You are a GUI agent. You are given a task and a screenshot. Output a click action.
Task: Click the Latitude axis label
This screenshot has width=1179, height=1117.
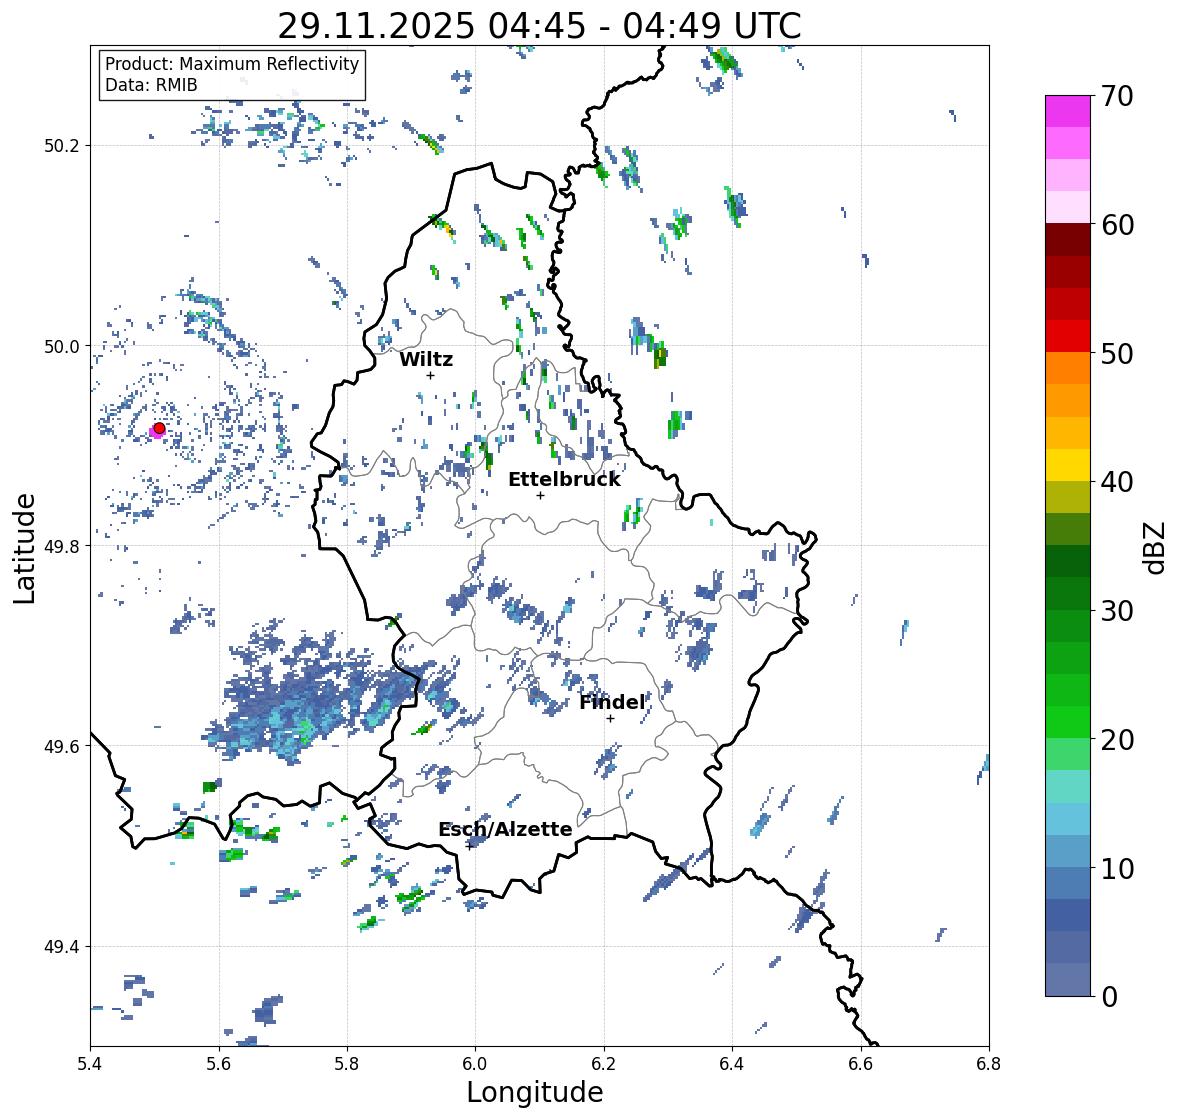(x=25, y=549)
